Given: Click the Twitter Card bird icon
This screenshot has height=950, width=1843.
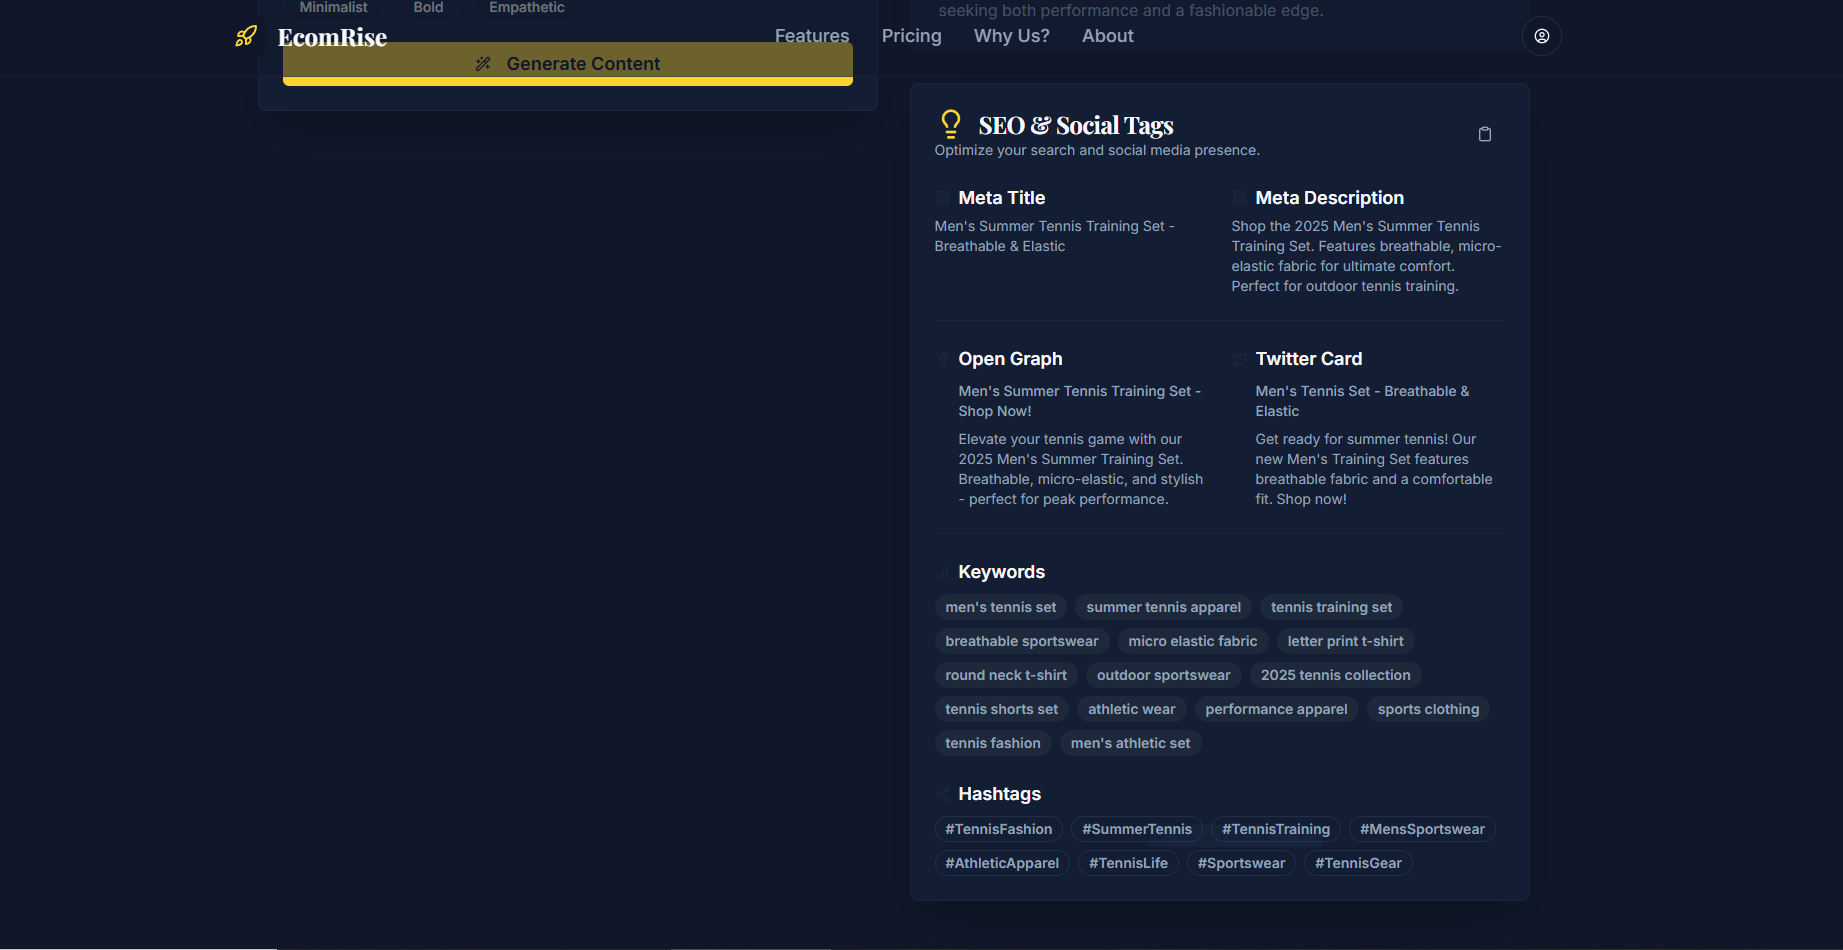Looking at the screenshot, I should click(x=1239, y=359).
